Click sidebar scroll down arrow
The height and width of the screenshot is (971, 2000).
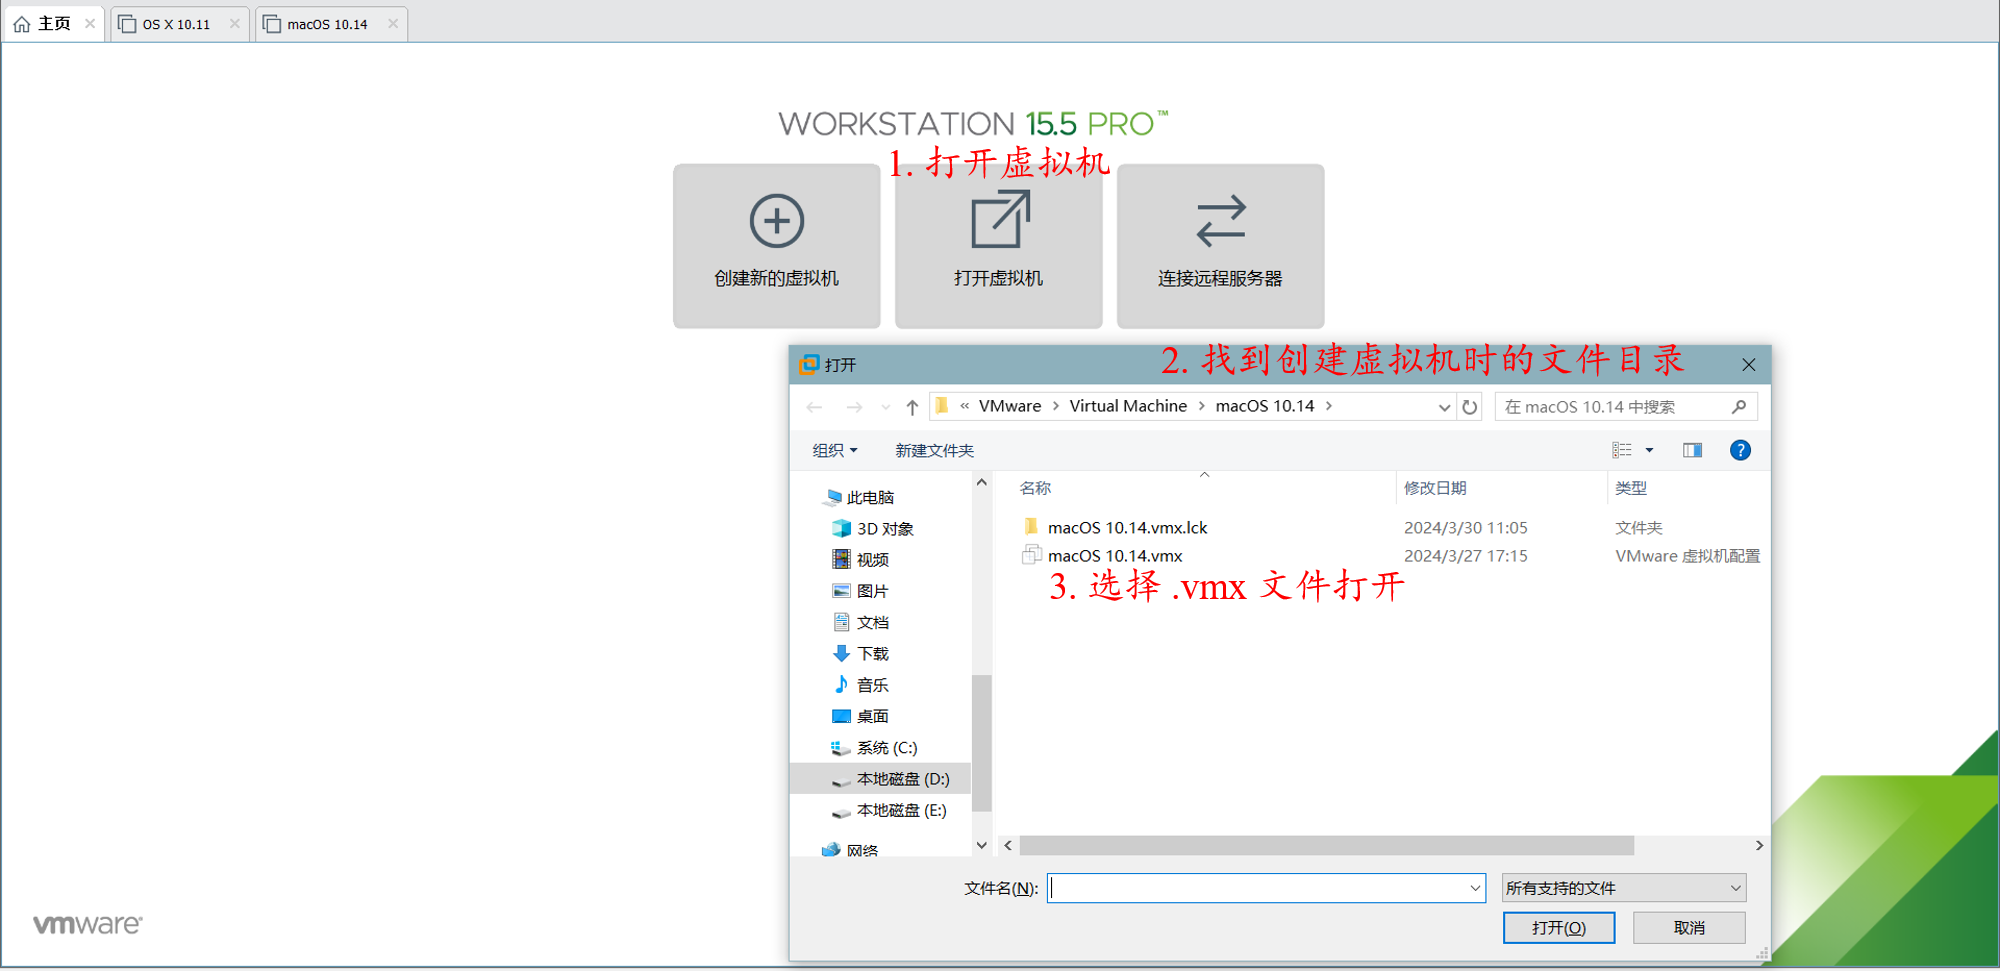point(982,845)
